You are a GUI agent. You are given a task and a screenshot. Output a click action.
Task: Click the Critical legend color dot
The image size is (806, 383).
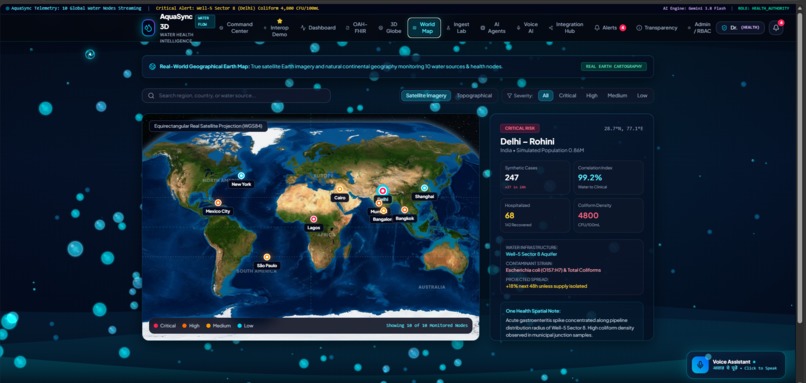(156, 326)
